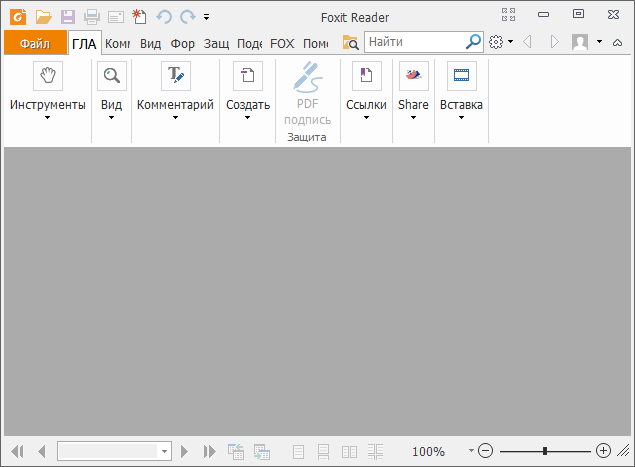Click the Share icon in the ribbon

(413, 76)
